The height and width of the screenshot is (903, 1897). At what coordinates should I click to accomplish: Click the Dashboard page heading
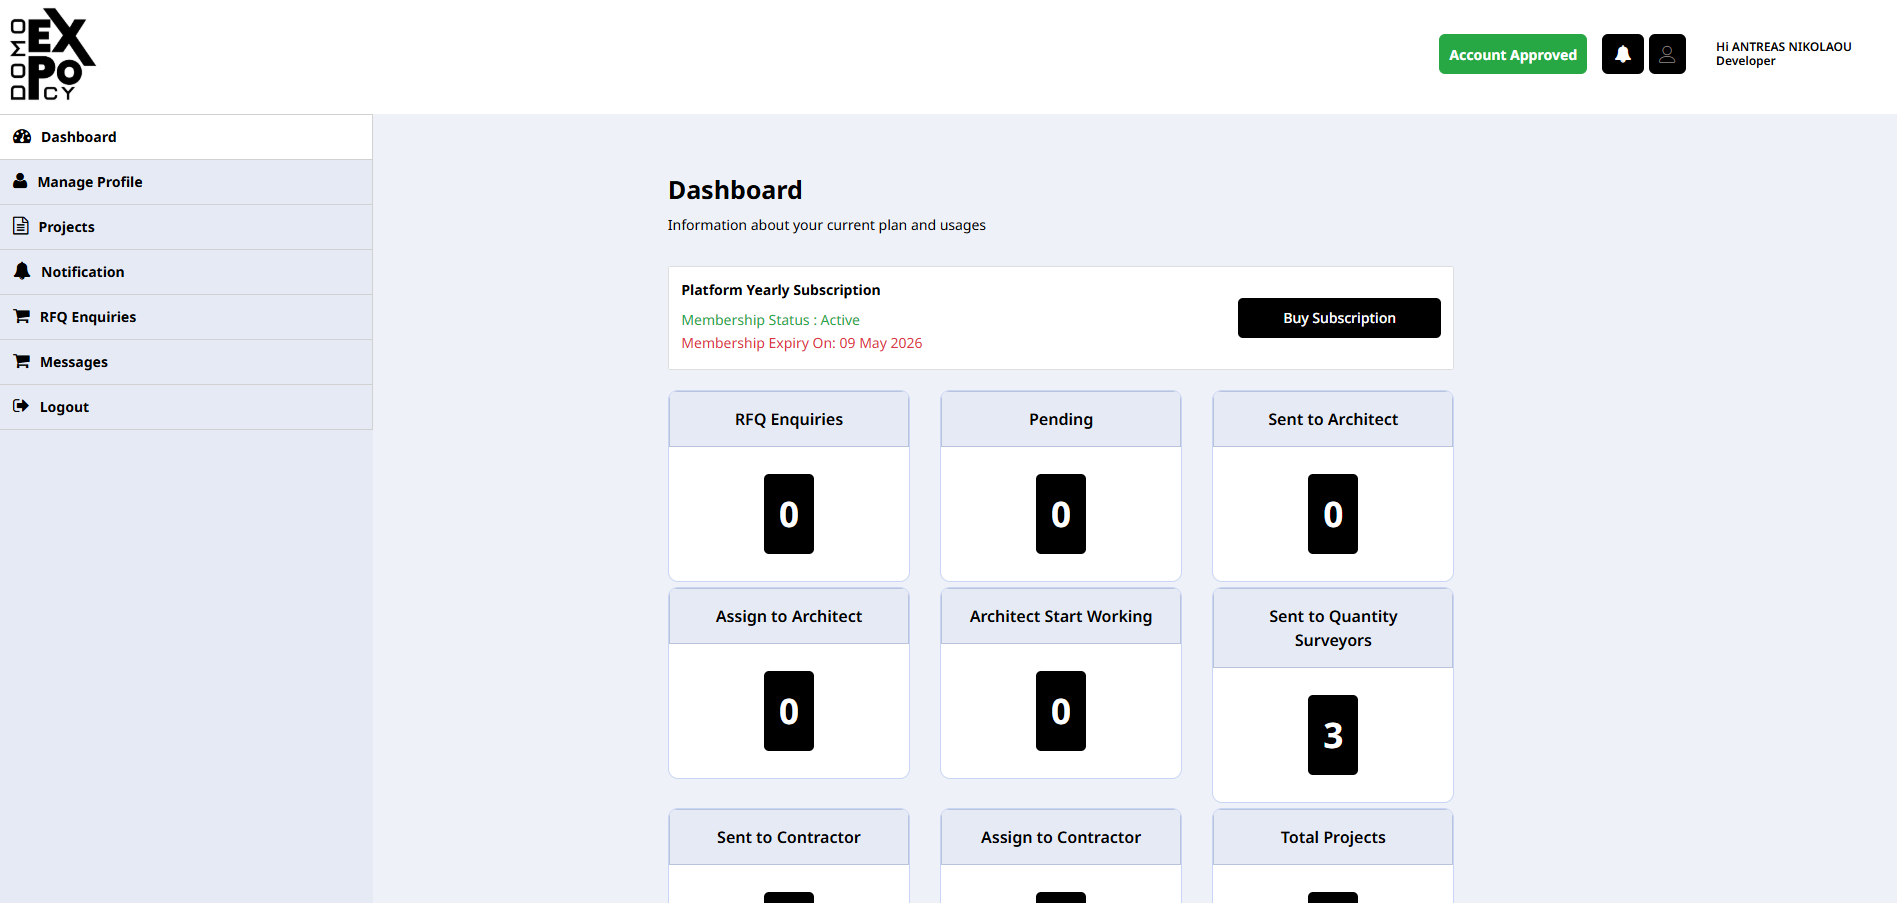pyautogui.click(x=735, y=190)
